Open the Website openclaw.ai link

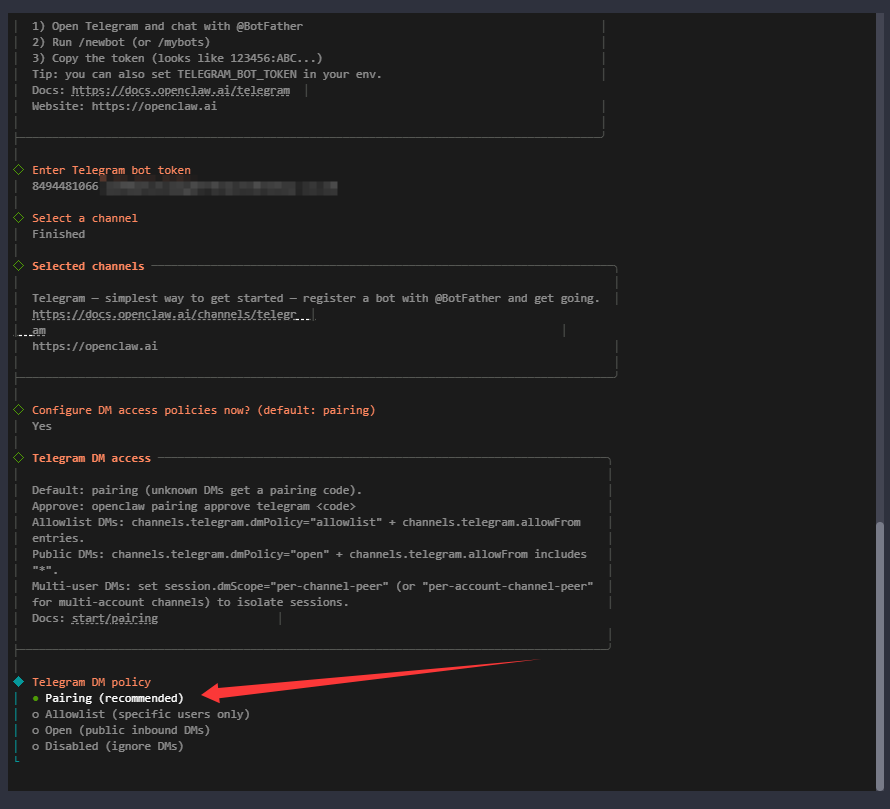[x=154, y=106]
